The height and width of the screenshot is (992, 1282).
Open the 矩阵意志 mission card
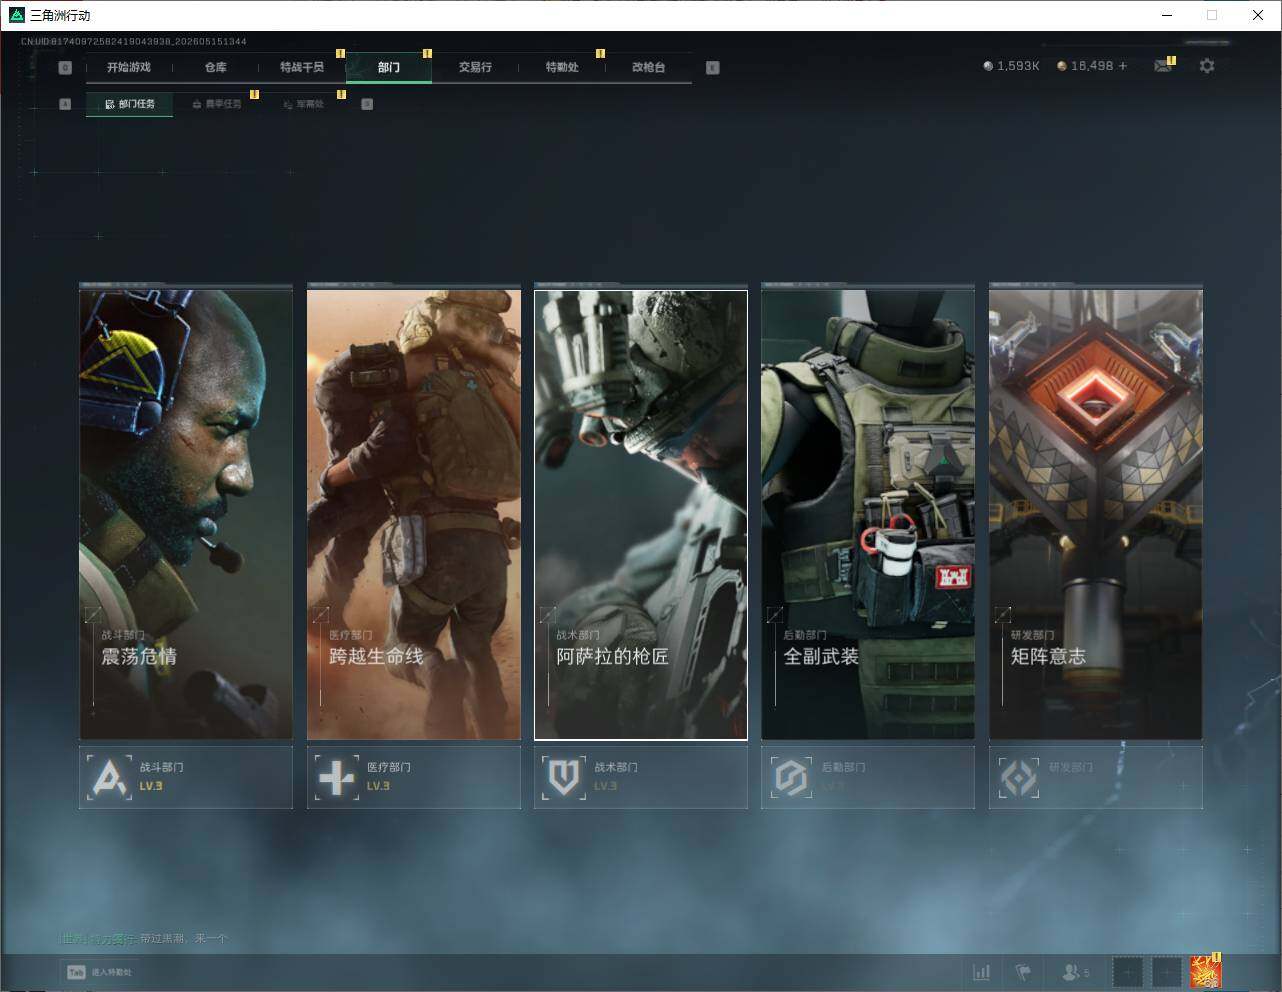tap(1096, 514)
